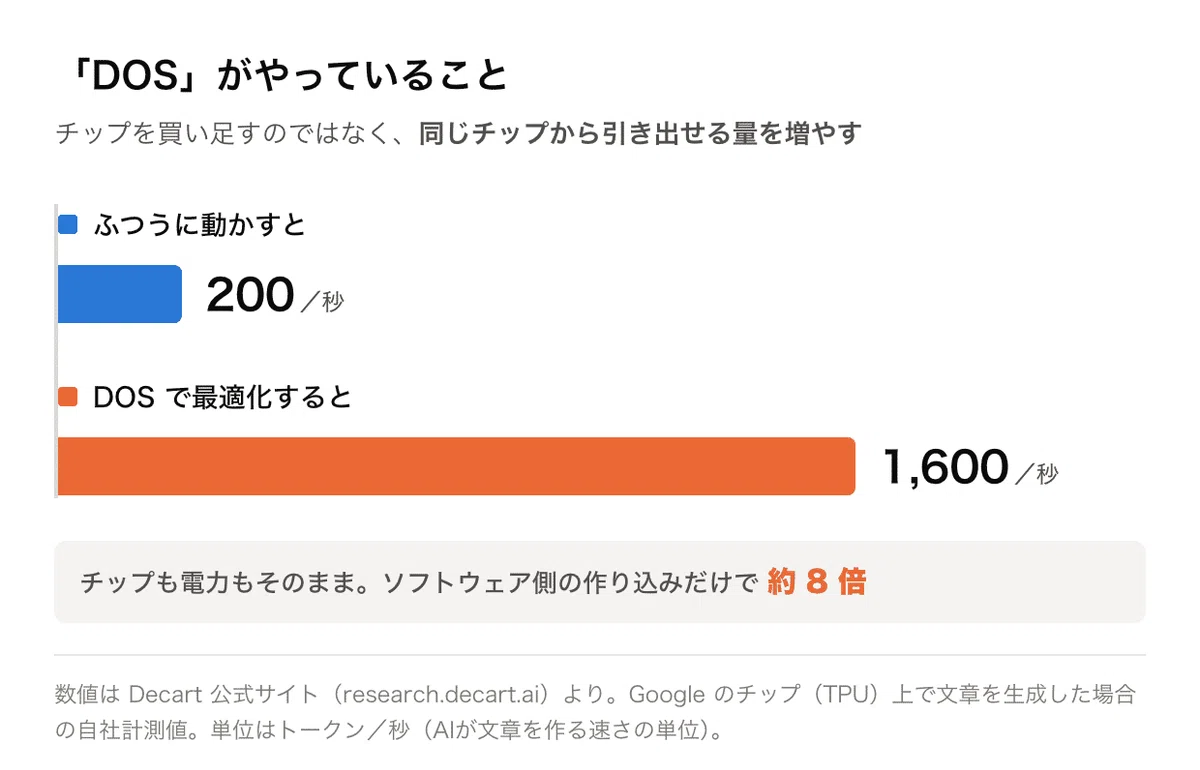1200x770 pixels.
Task: Select the blue 200 bar
Action: (120, 294)
